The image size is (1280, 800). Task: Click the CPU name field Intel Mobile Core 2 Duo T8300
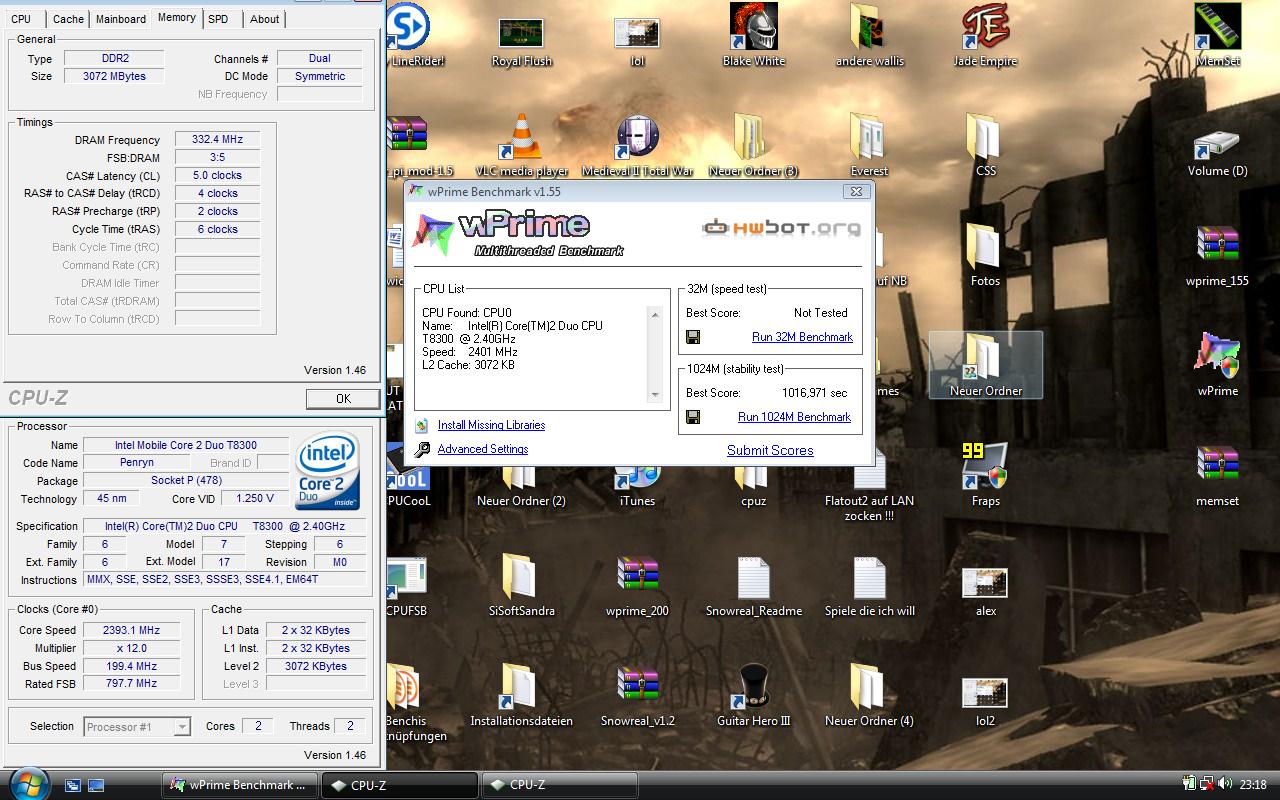tap(185, 445)
